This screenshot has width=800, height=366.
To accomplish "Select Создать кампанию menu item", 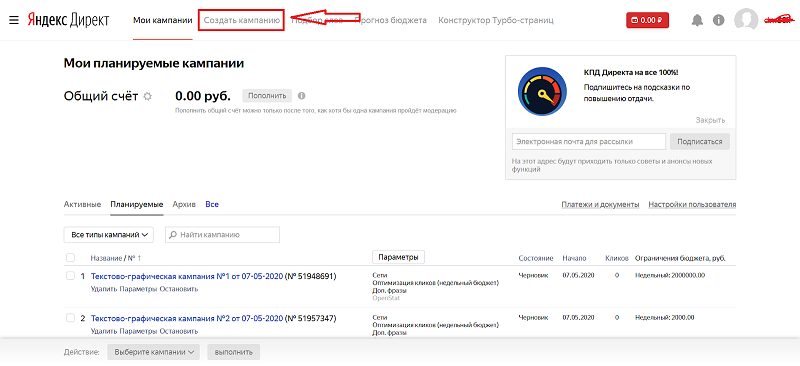I will click(x=241, y=20).
